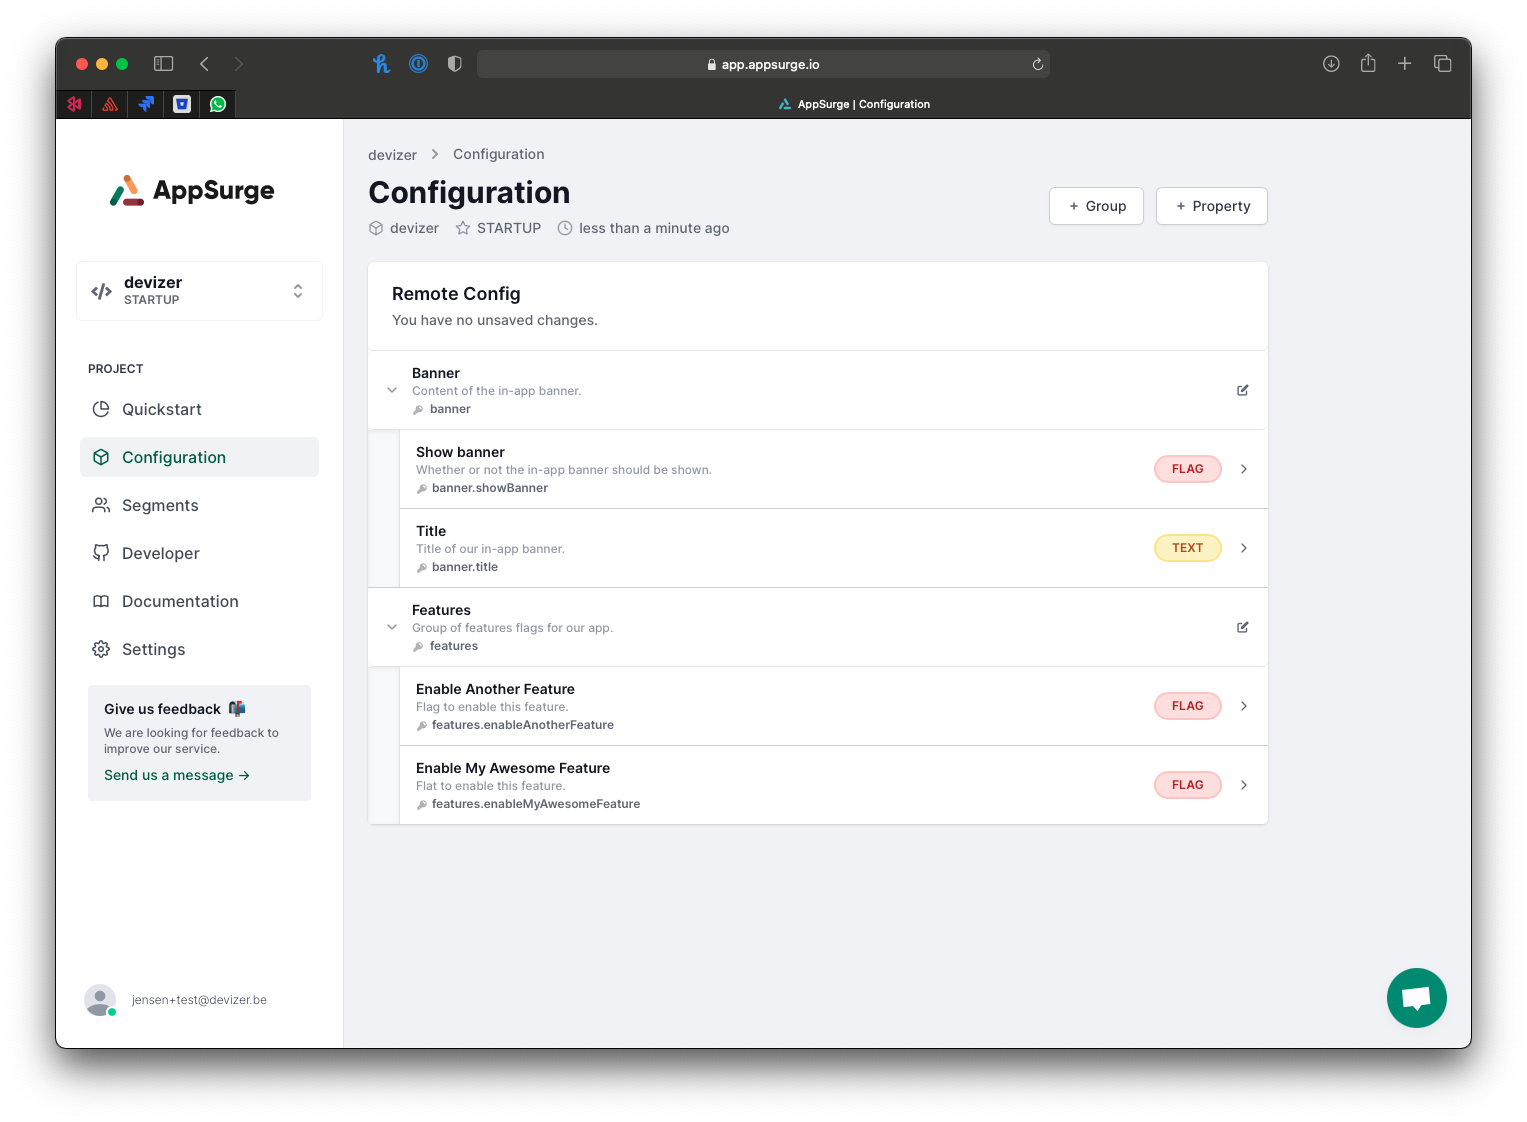Edit the Banner group with pencil icon
Viewport: 1527px width, 1122px height.
1242,390
